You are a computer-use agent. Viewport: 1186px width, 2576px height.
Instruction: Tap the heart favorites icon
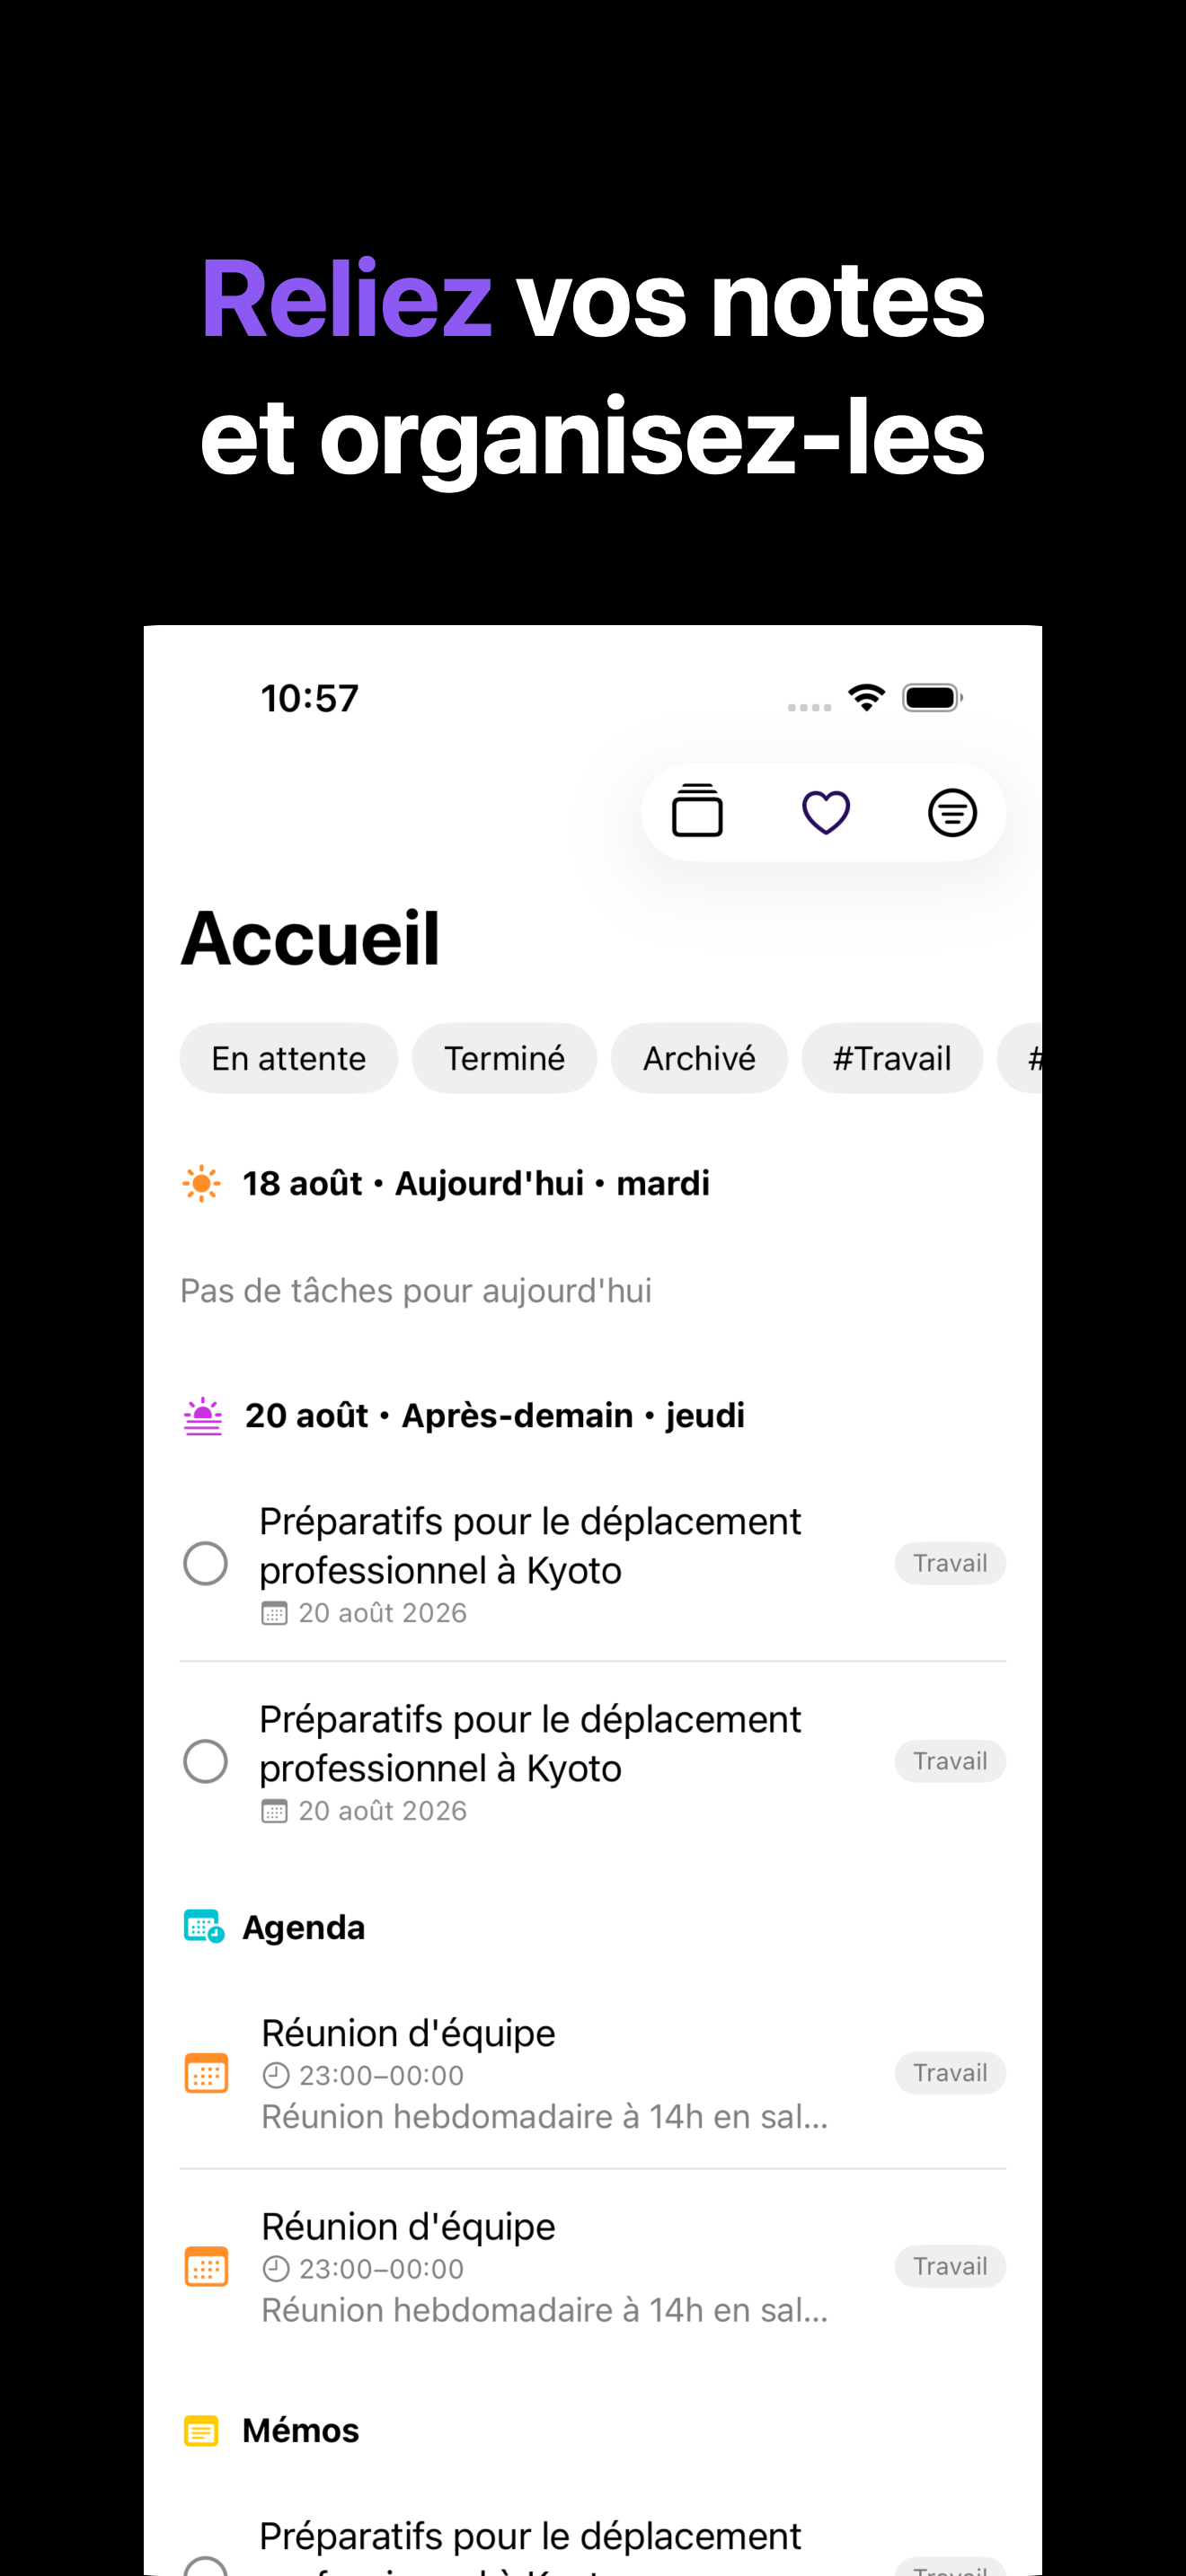pyautogui.click(x=826, y=812)
